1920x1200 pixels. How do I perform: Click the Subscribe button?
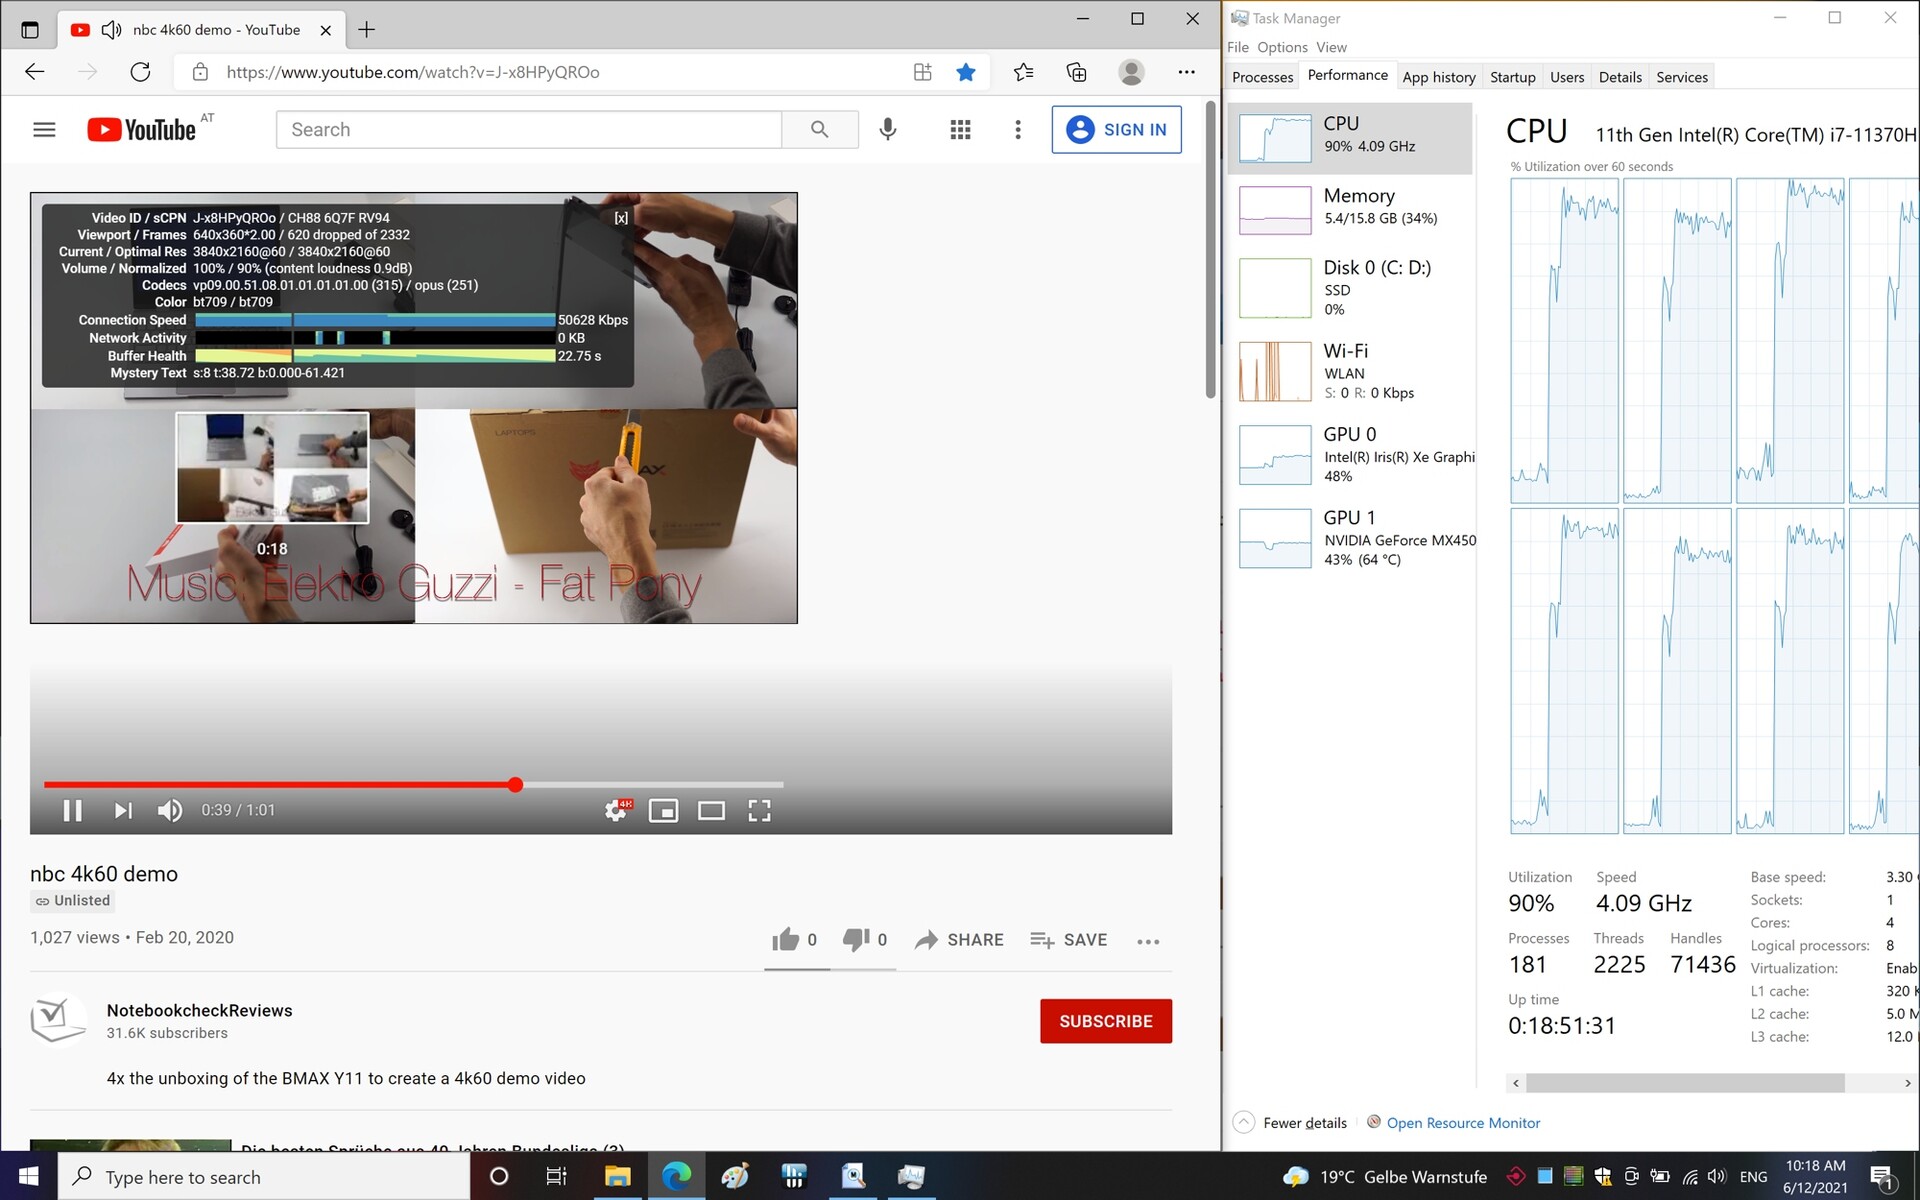click(x=1105, y=1021)
